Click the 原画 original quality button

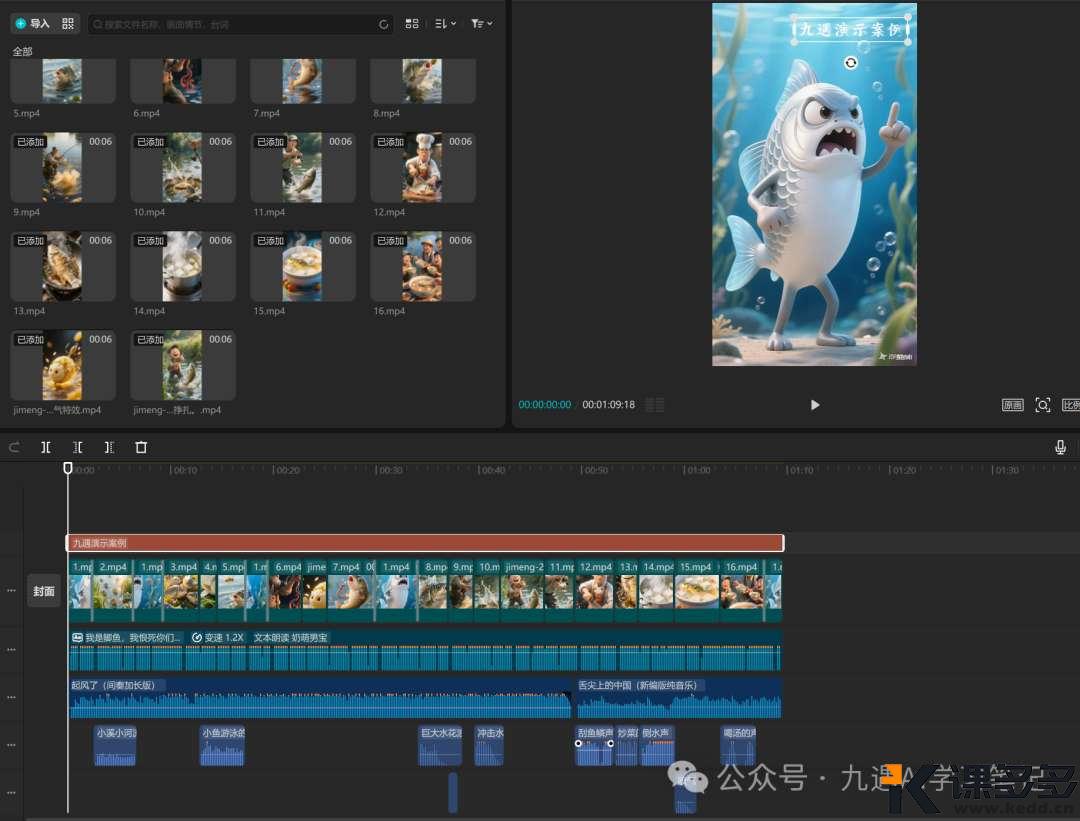(1012, 405)
